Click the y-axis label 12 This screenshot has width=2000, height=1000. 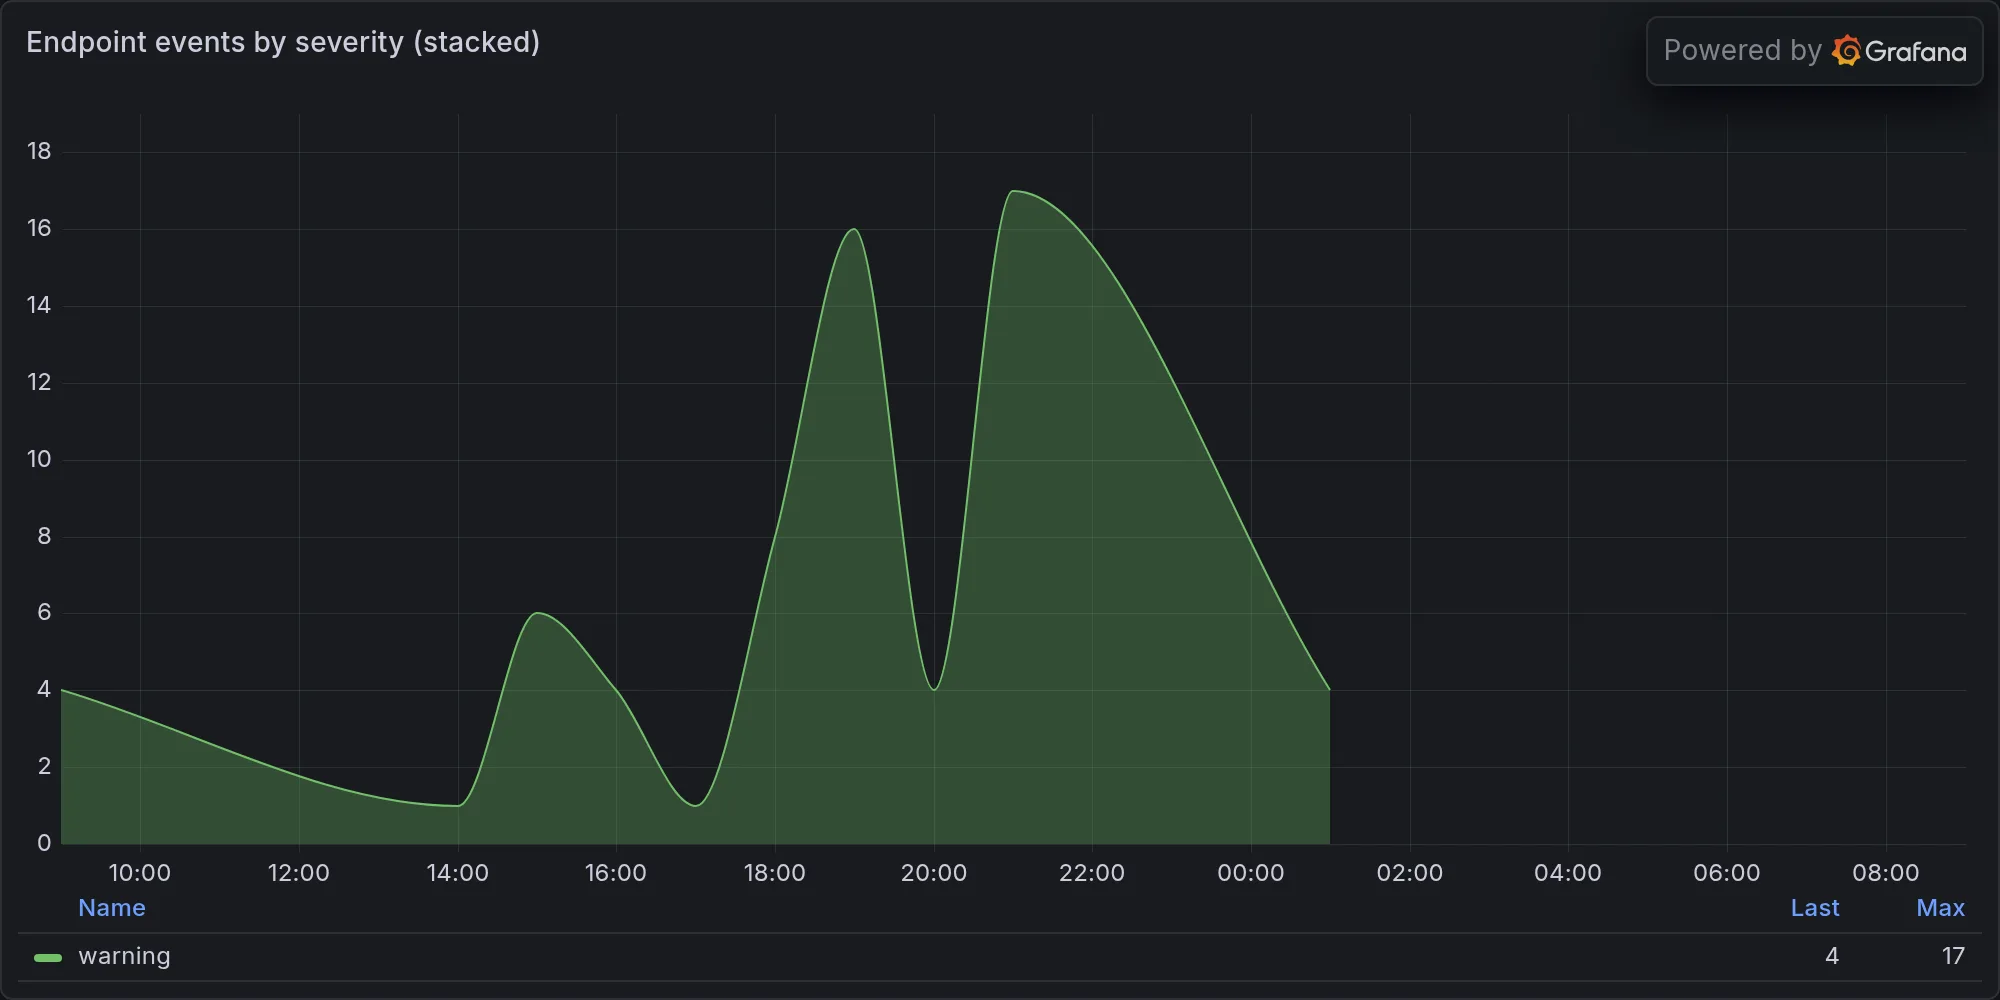click(x=39, y=382)
